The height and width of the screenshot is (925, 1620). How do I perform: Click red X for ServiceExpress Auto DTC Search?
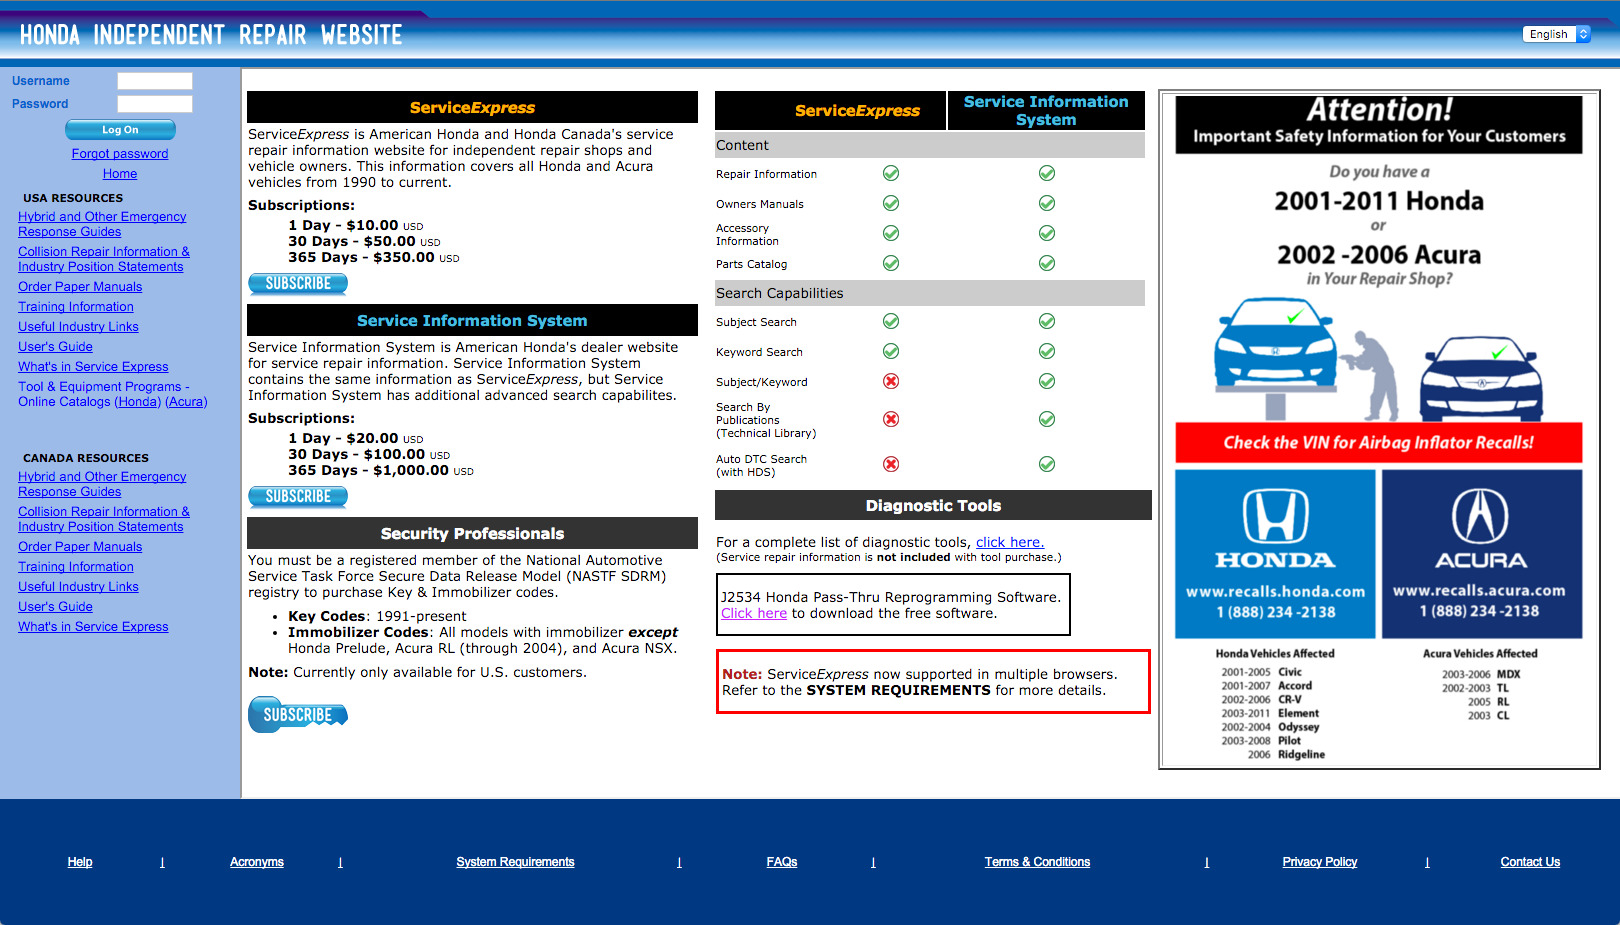tap(891, 464)
